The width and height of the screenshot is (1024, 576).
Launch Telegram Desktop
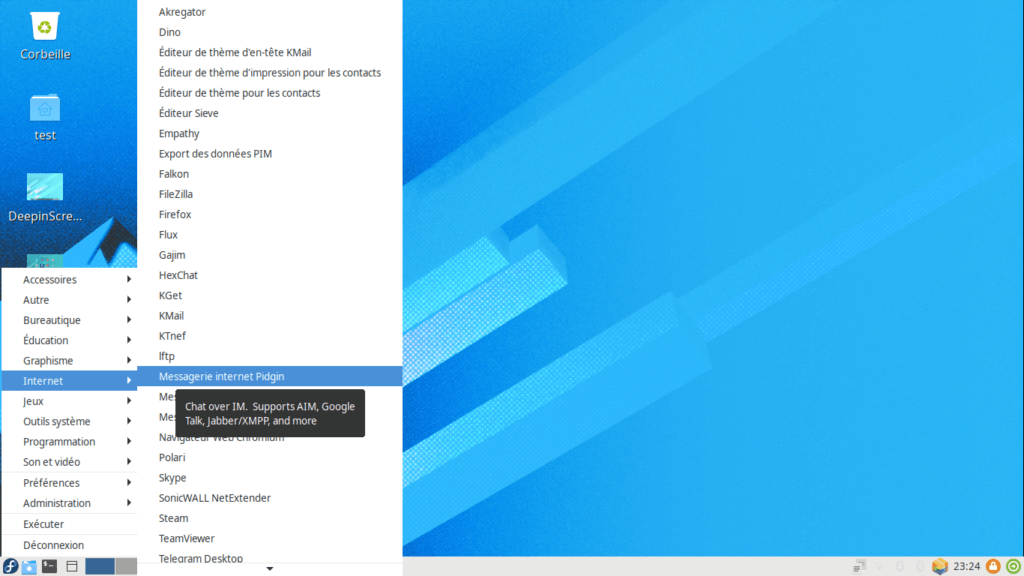tap(270, 558)
